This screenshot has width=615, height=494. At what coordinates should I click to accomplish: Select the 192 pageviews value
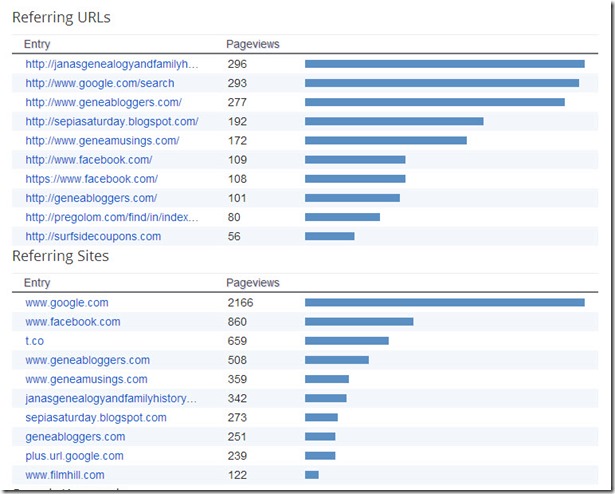coord(237,122)
